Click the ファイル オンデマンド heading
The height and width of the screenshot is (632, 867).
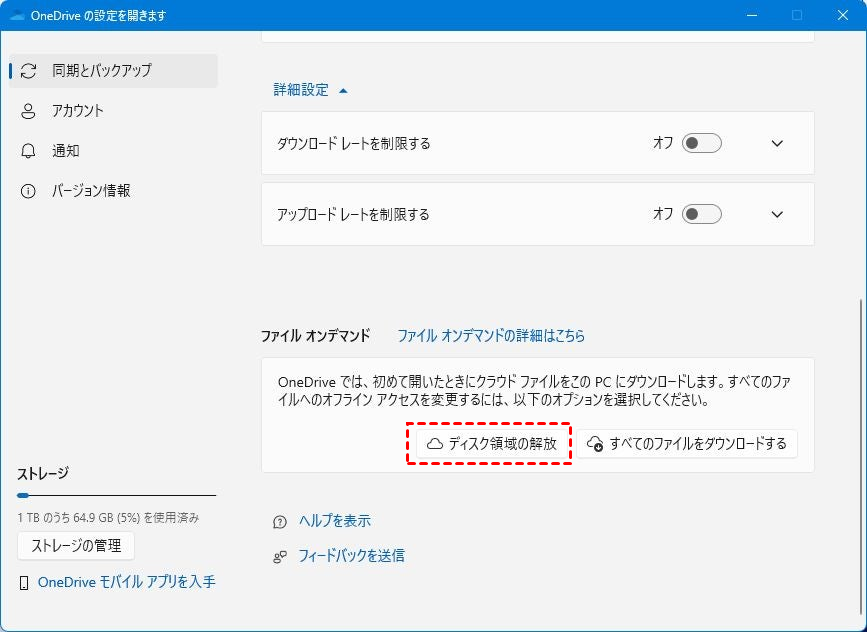315,336
